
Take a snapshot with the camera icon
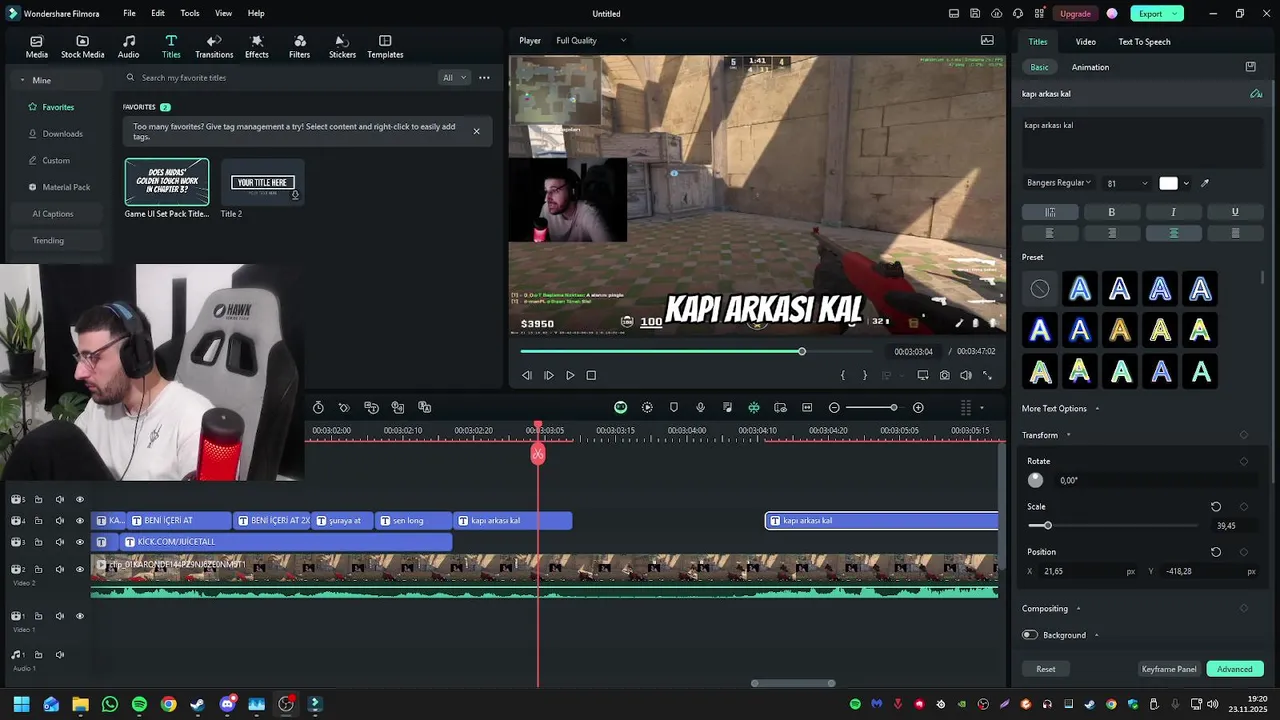point(944,375)
